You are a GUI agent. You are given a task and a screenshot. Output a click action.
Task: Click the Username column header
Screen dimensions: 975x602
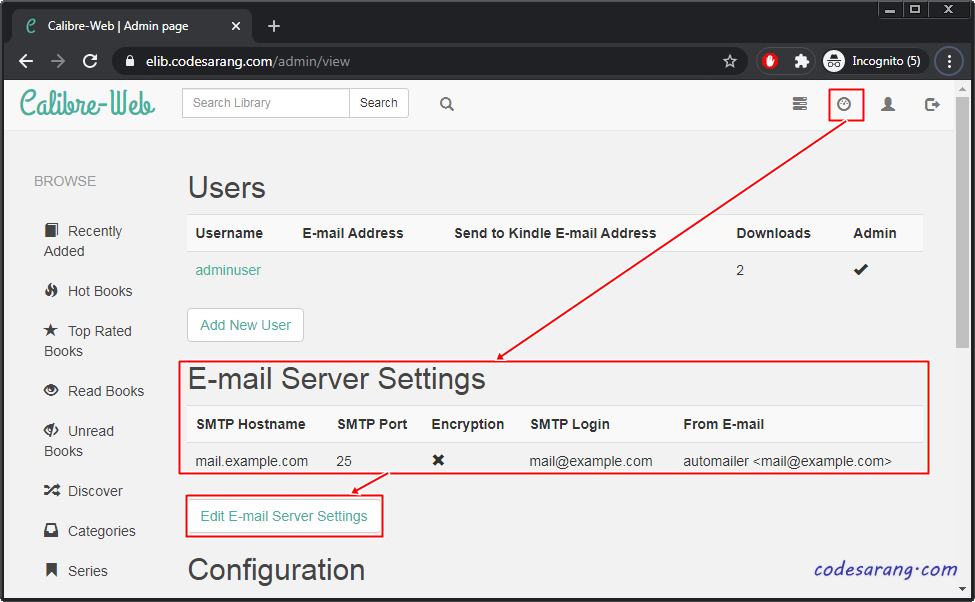pyautogui.click(x=229, y=233)
